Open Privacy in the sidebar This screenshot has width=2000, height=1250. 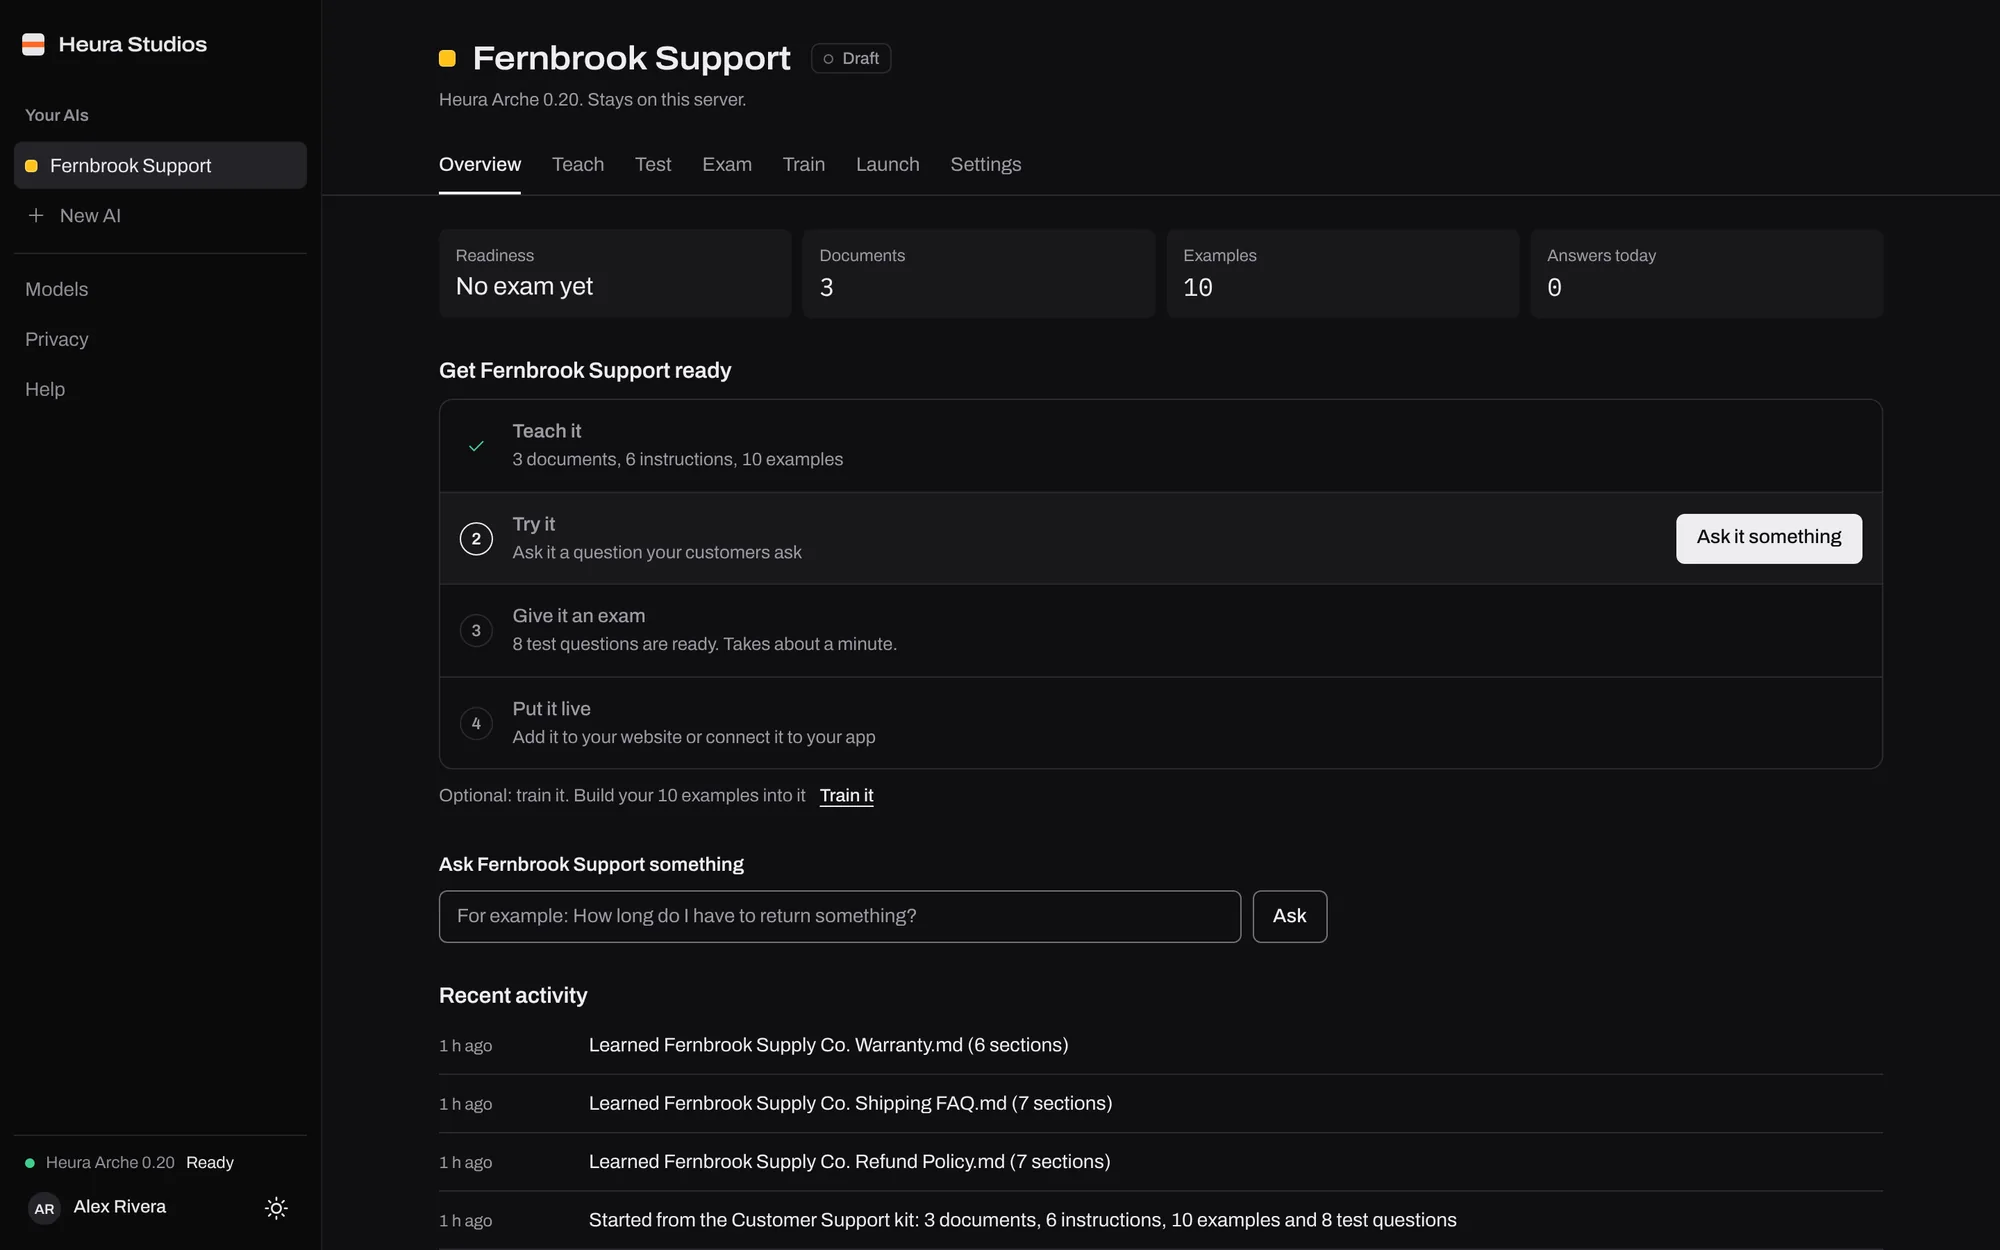tap(57, 339)
